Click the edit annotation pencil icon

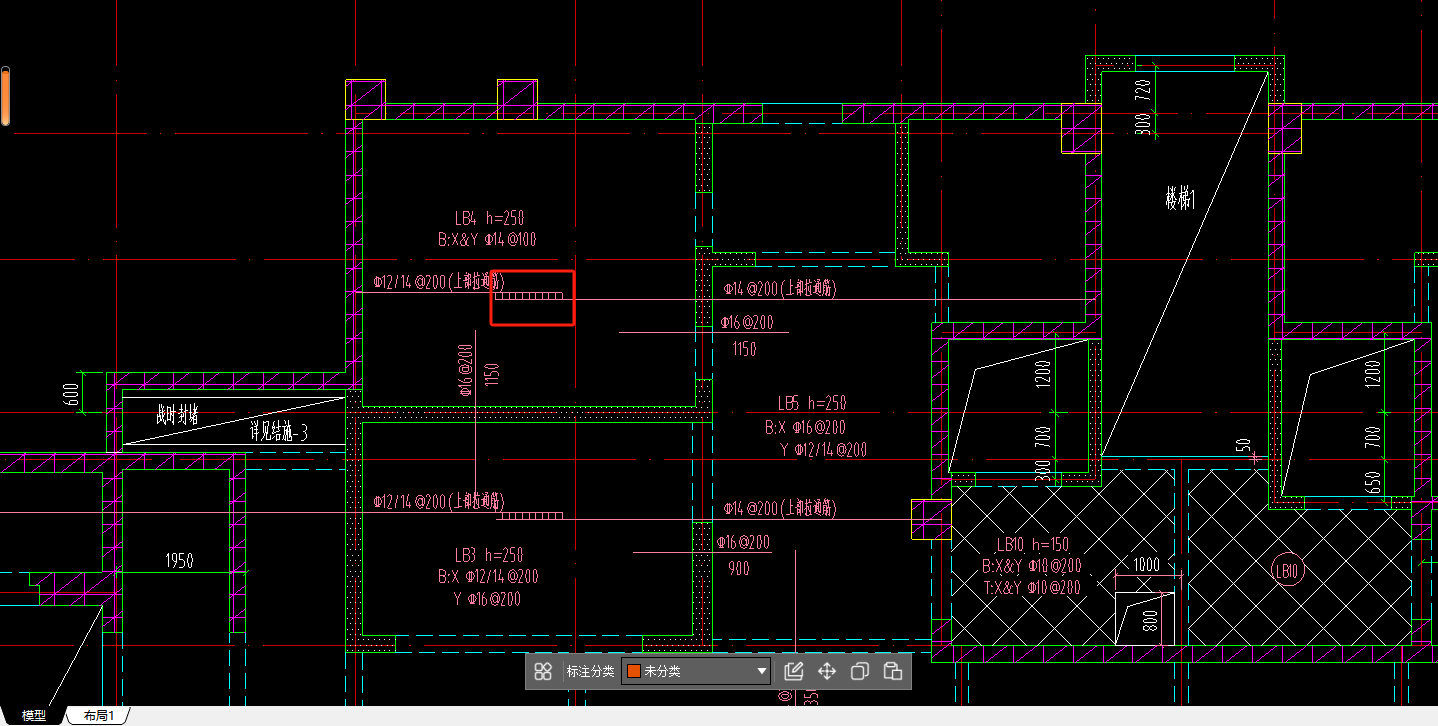[794, 671]
